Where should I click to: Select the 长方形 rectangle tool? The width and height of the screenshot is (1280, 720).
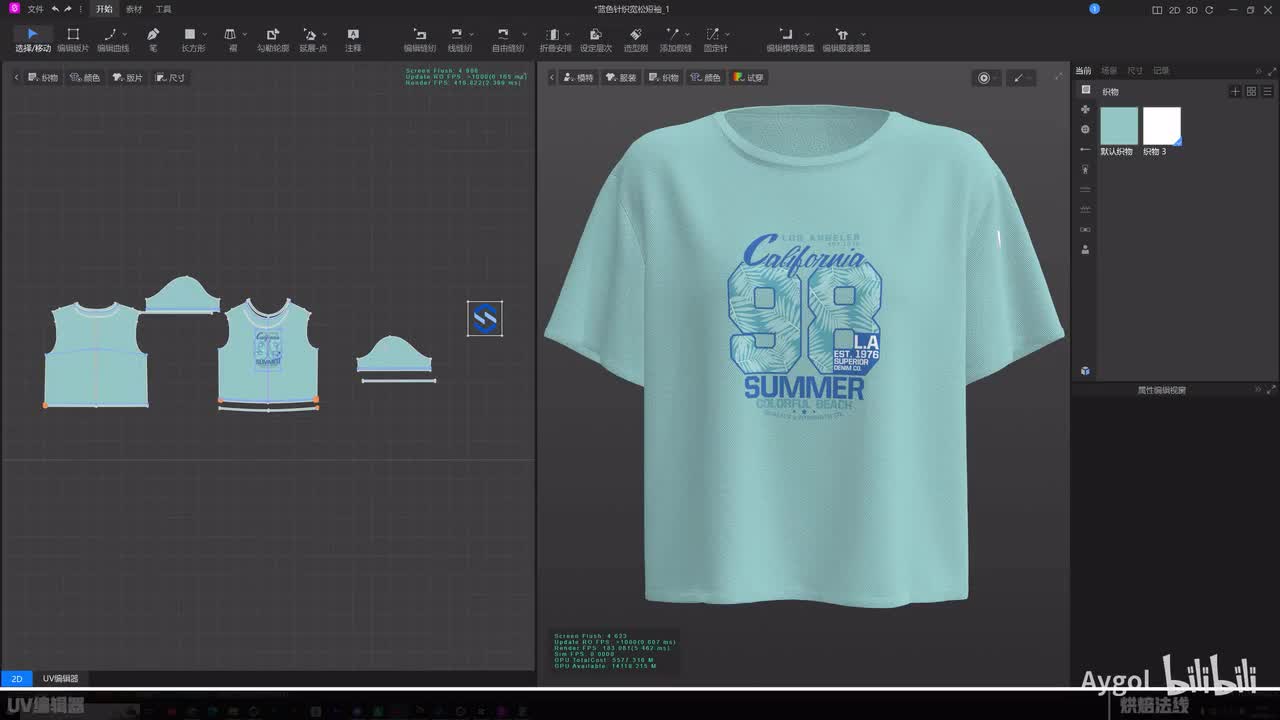point(191,40)
